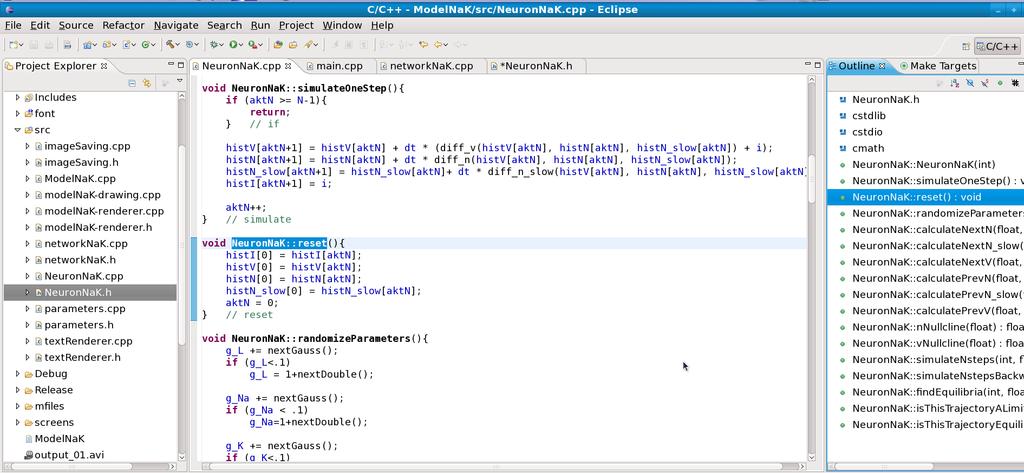Click the Search flashlight toolbar icon
1024x473 pixels.
point(309,44)
